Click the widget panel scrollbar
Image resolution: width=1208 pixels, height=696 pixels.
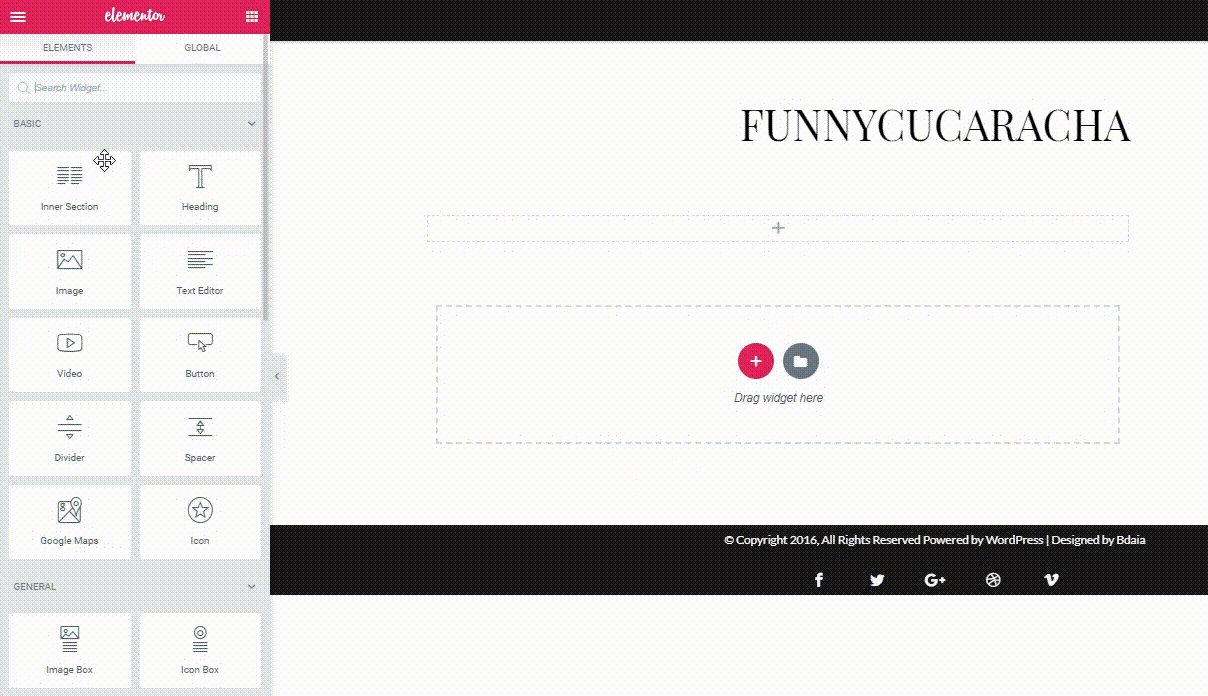coord(265,180)
